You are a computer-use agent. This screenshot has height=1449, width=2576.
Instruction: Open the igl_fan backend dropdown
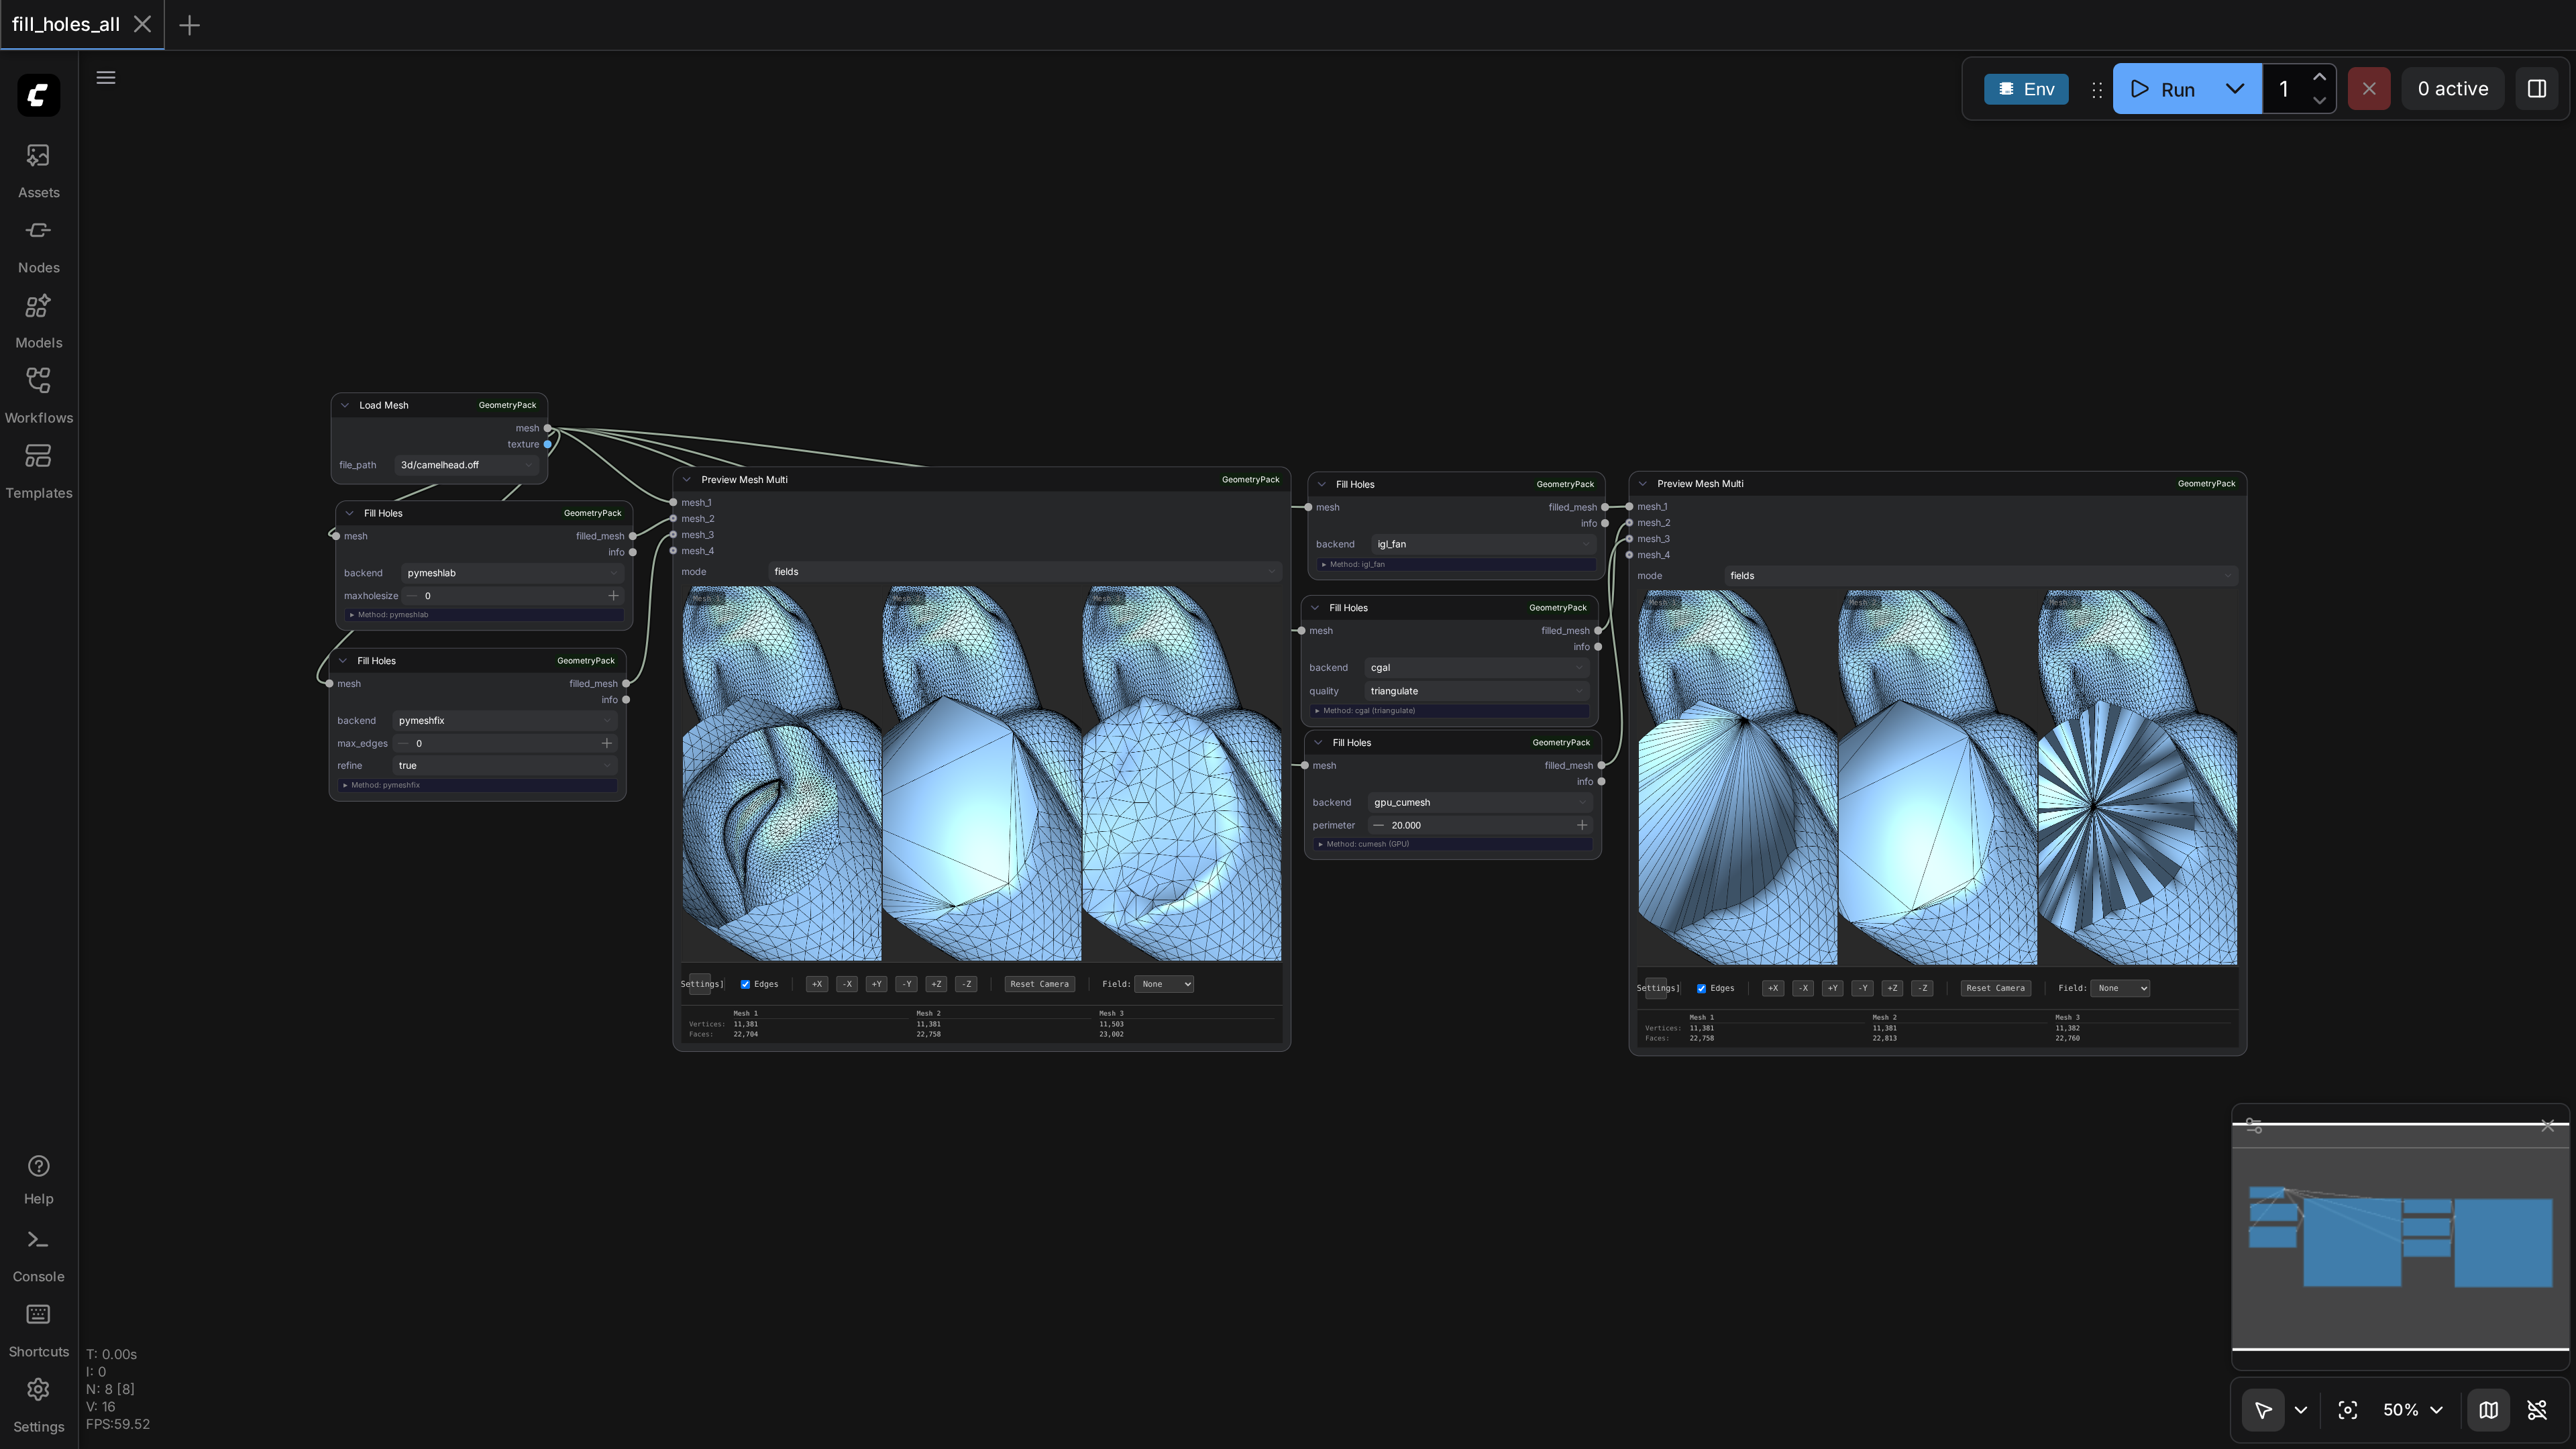tap(1483, 544)
